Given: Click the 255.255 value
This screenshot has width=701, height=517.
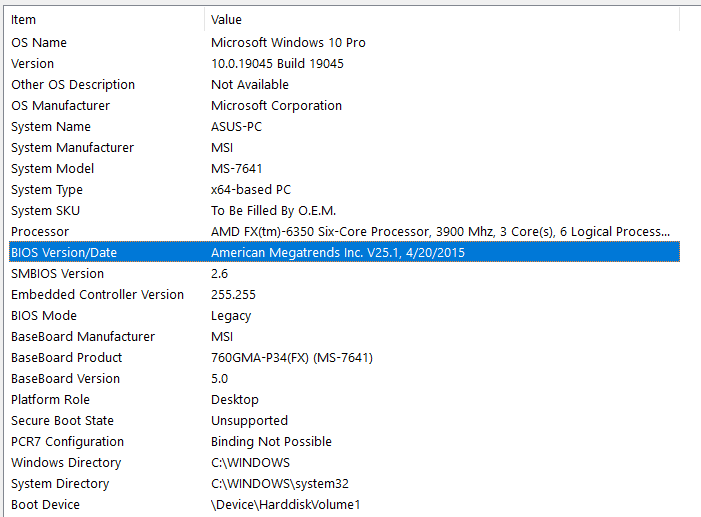Looking at the screenshot, I should point(233,294).
